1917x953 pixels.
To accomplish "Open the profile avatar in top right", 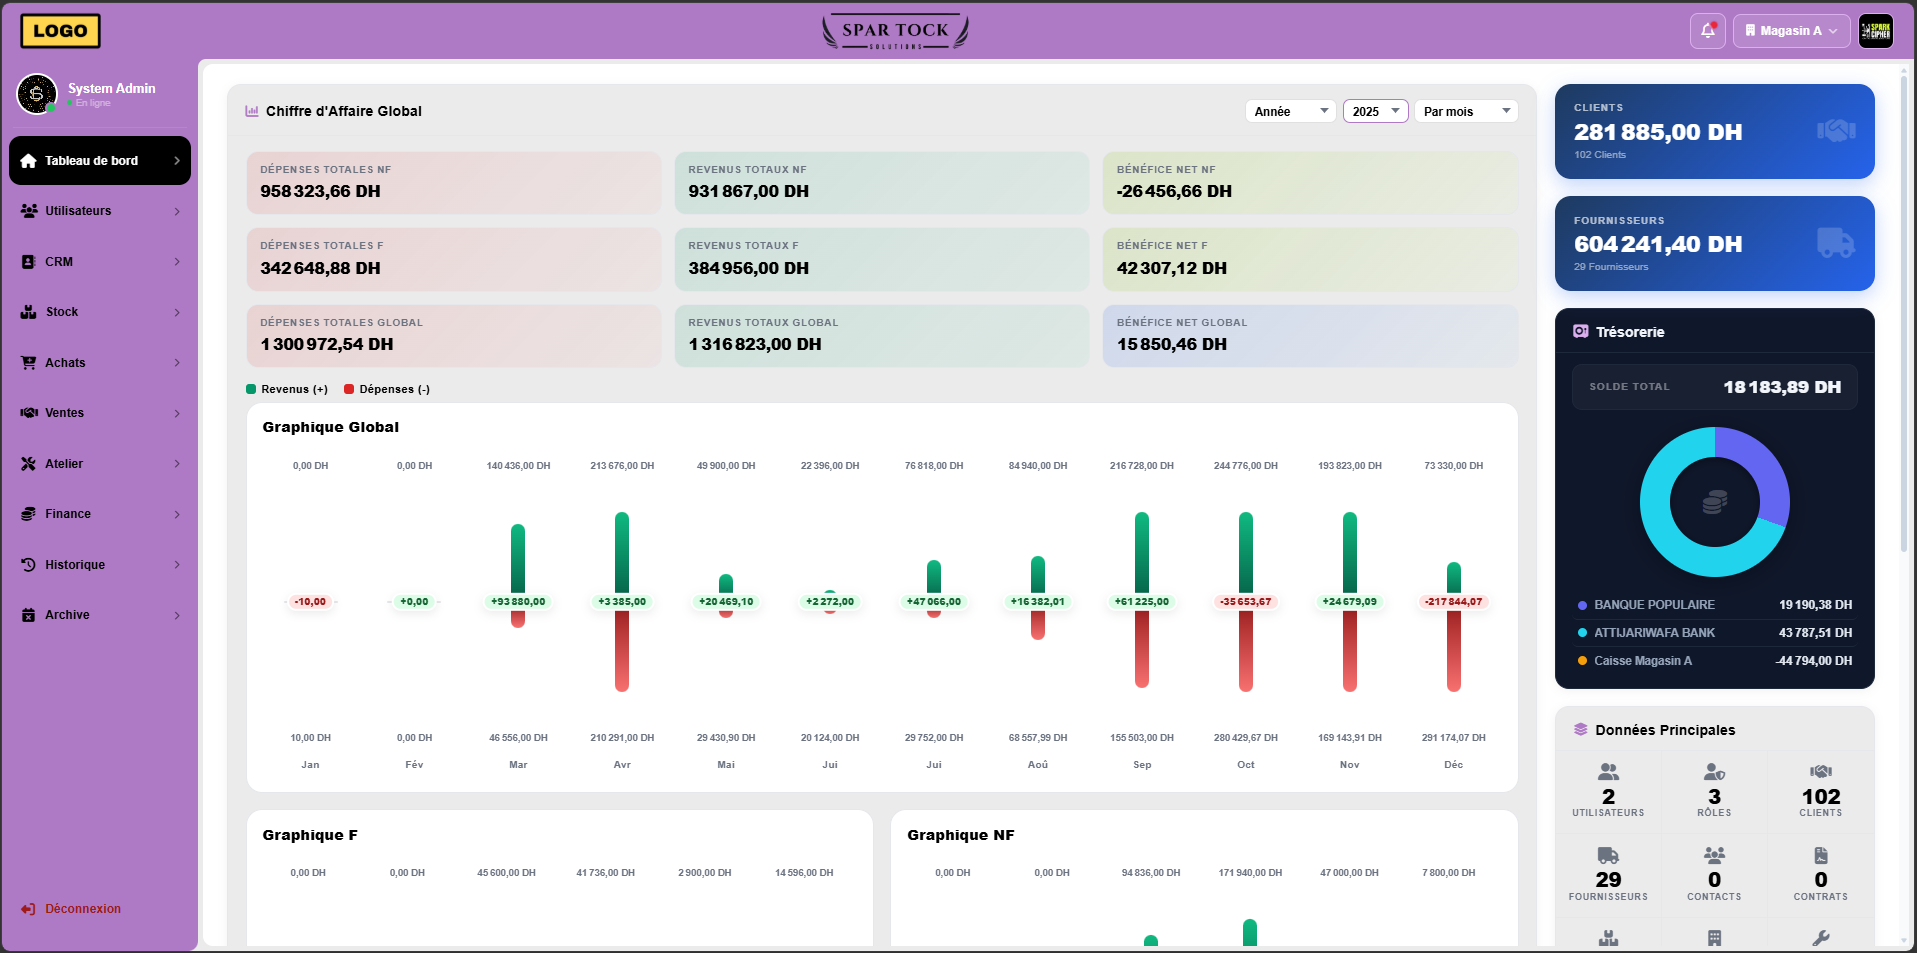I will pos(1875,31).
